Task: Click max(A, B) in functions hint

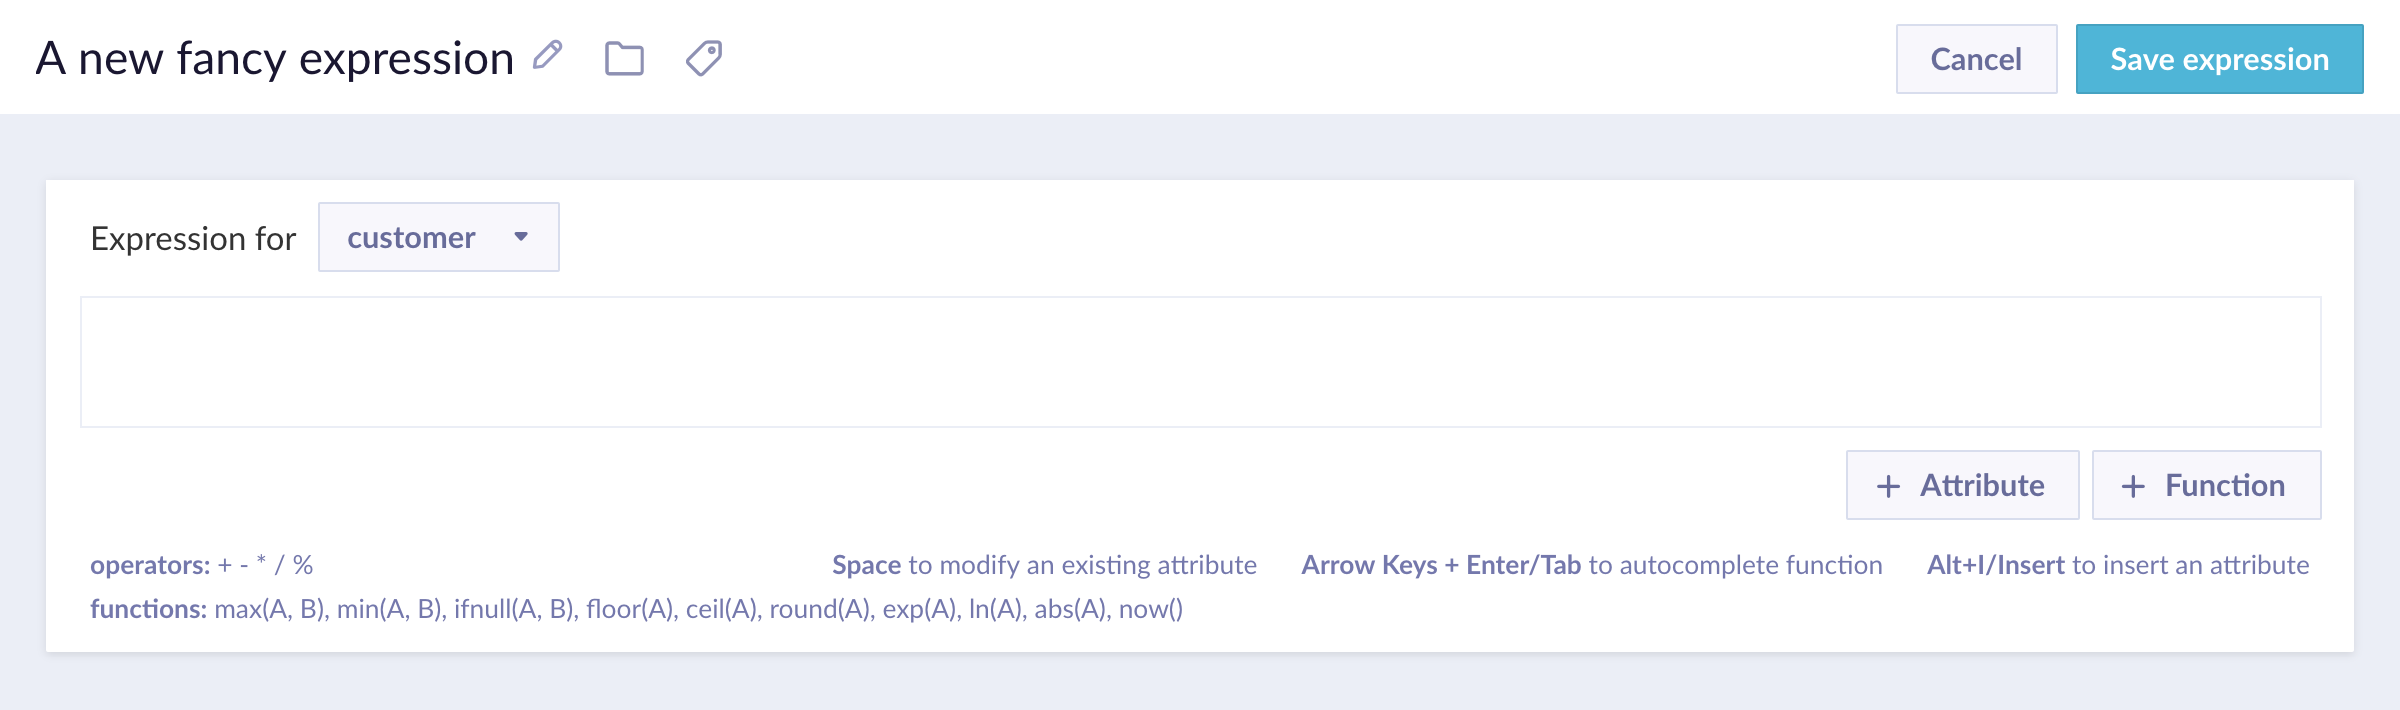Action: click(269, 609)
